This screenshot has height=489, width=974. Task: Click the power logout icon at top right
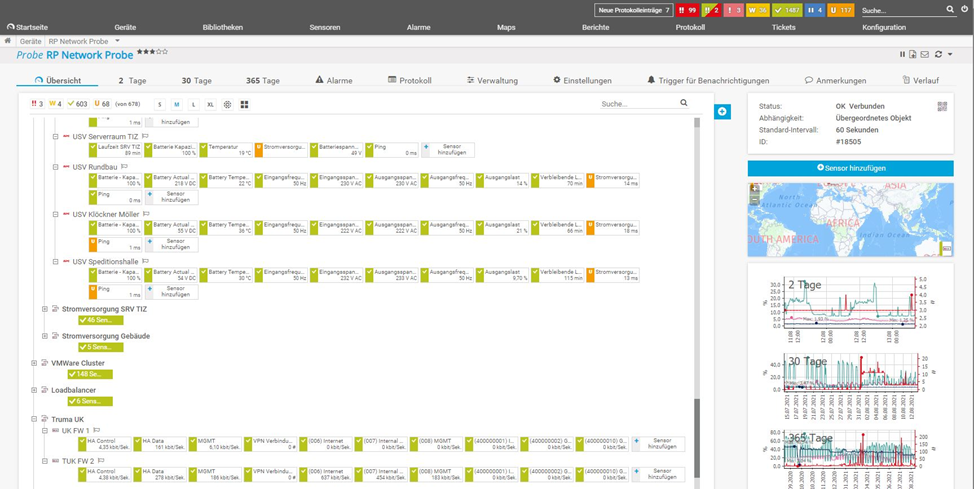coord(965,9)
